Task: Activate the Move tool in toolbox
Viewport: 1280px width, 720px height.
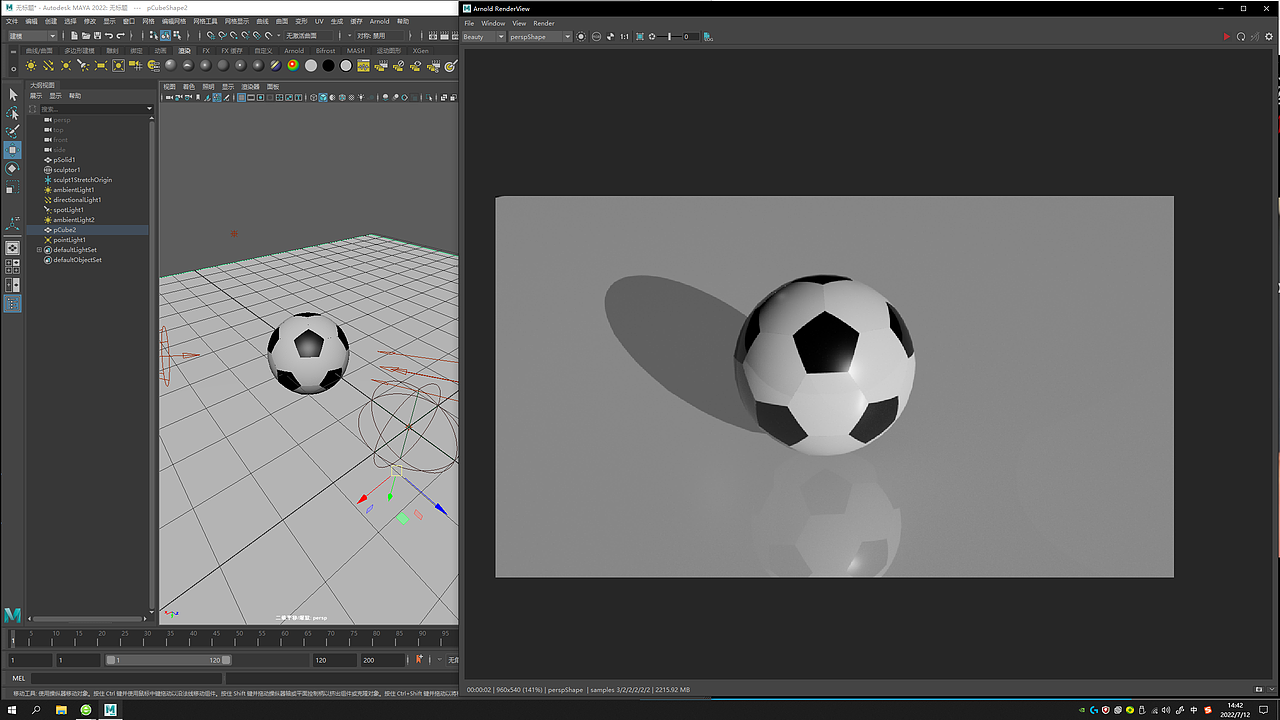Action: click(12, 151)
